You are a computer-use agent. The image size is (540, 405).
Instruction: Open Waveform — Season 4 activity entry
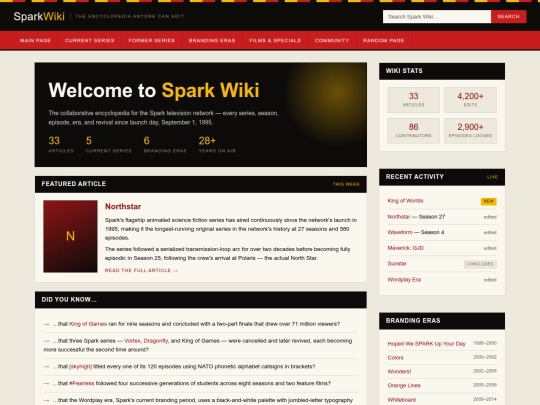[x=416, y=232]
